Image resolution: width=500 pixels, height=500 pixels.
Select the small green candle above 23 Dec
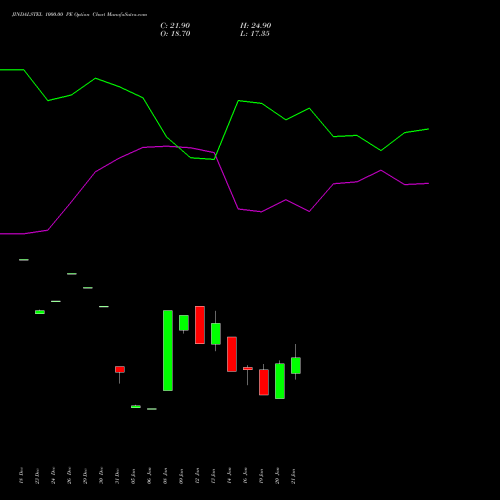pyautogui.click(x=40, y=312)
